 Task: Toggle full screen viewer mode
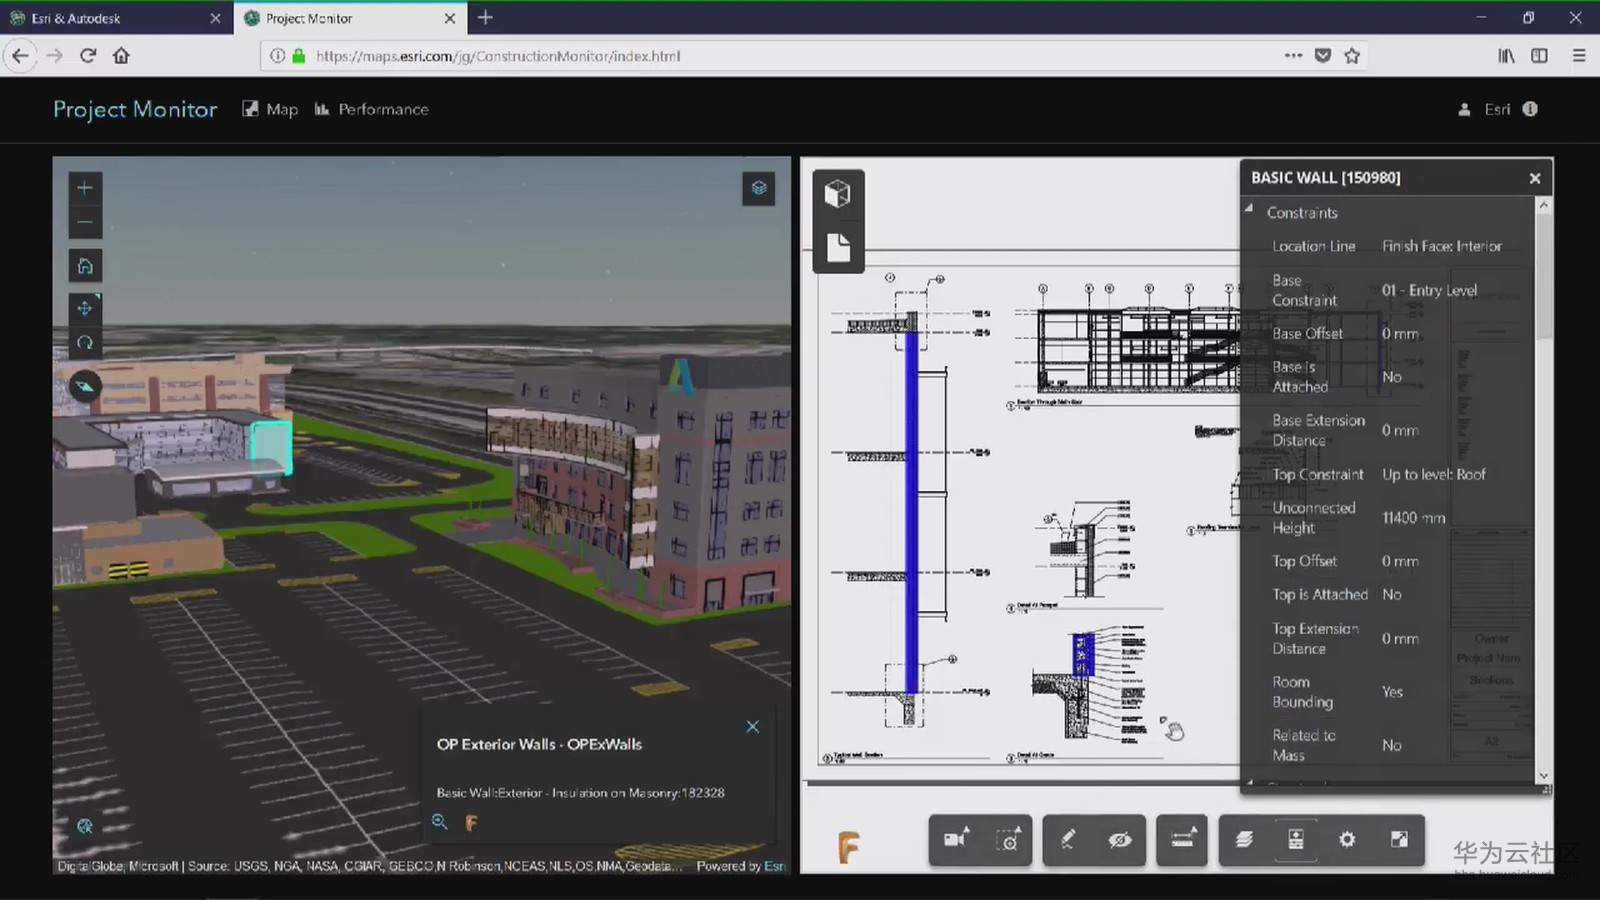pos(1399,839)
